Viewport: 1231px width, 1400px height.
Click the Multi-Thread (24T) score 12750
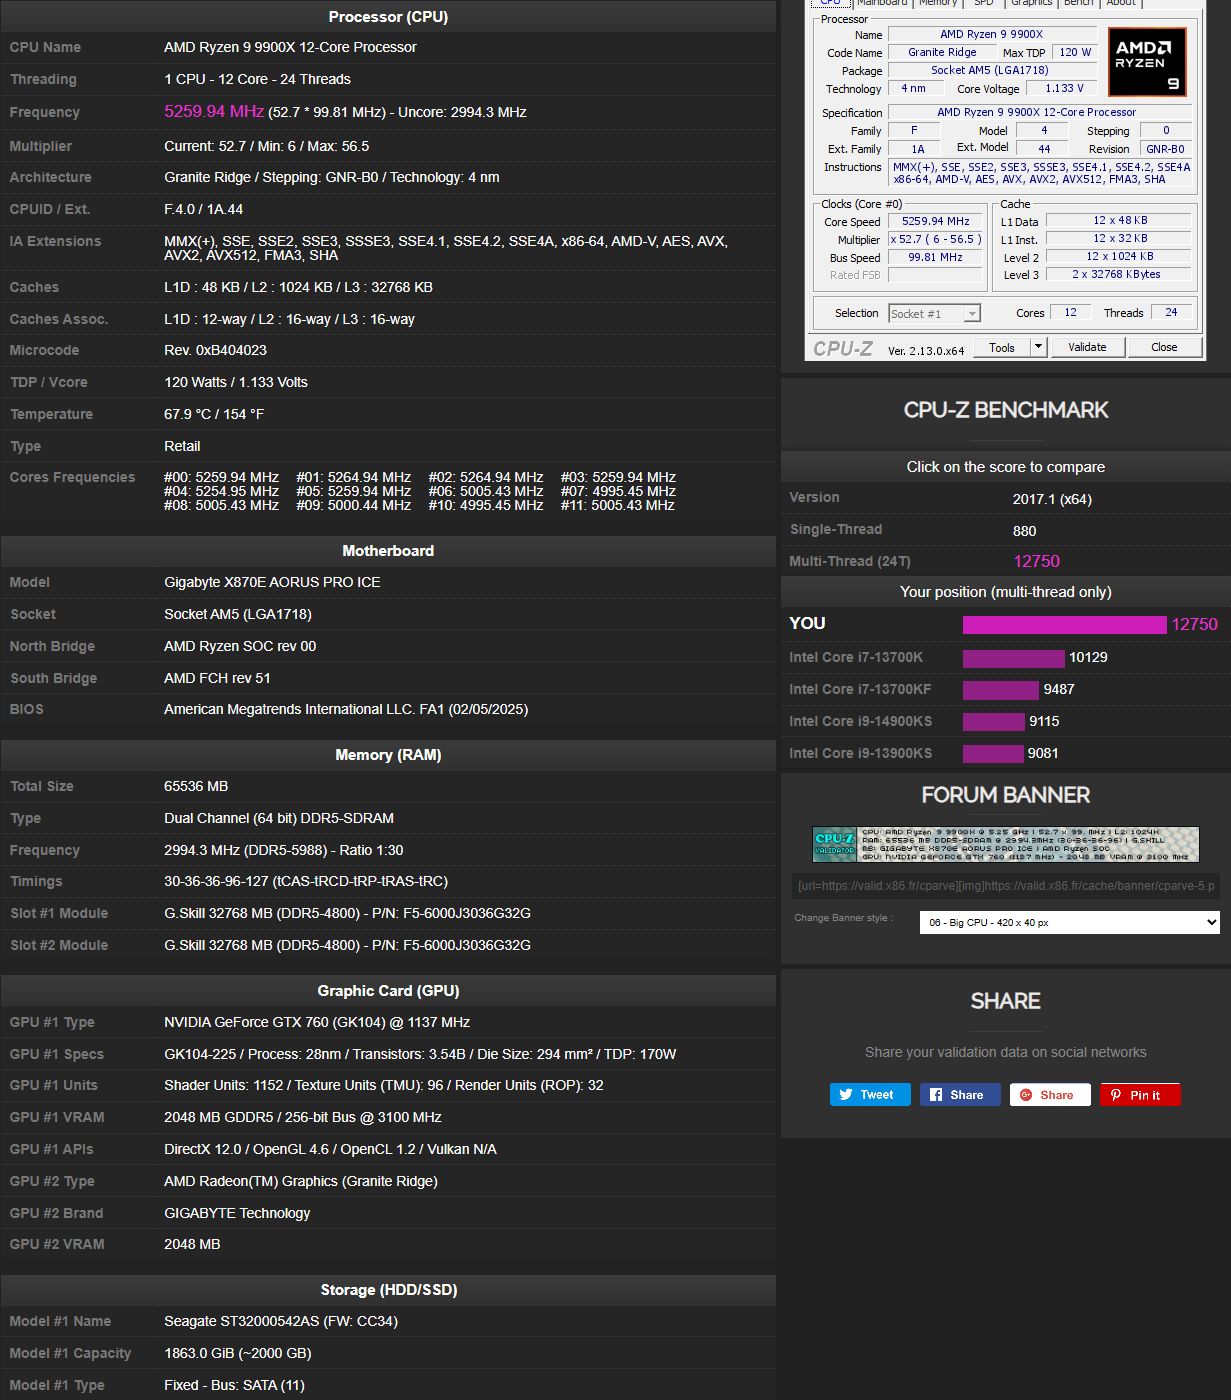point(1036,562)
